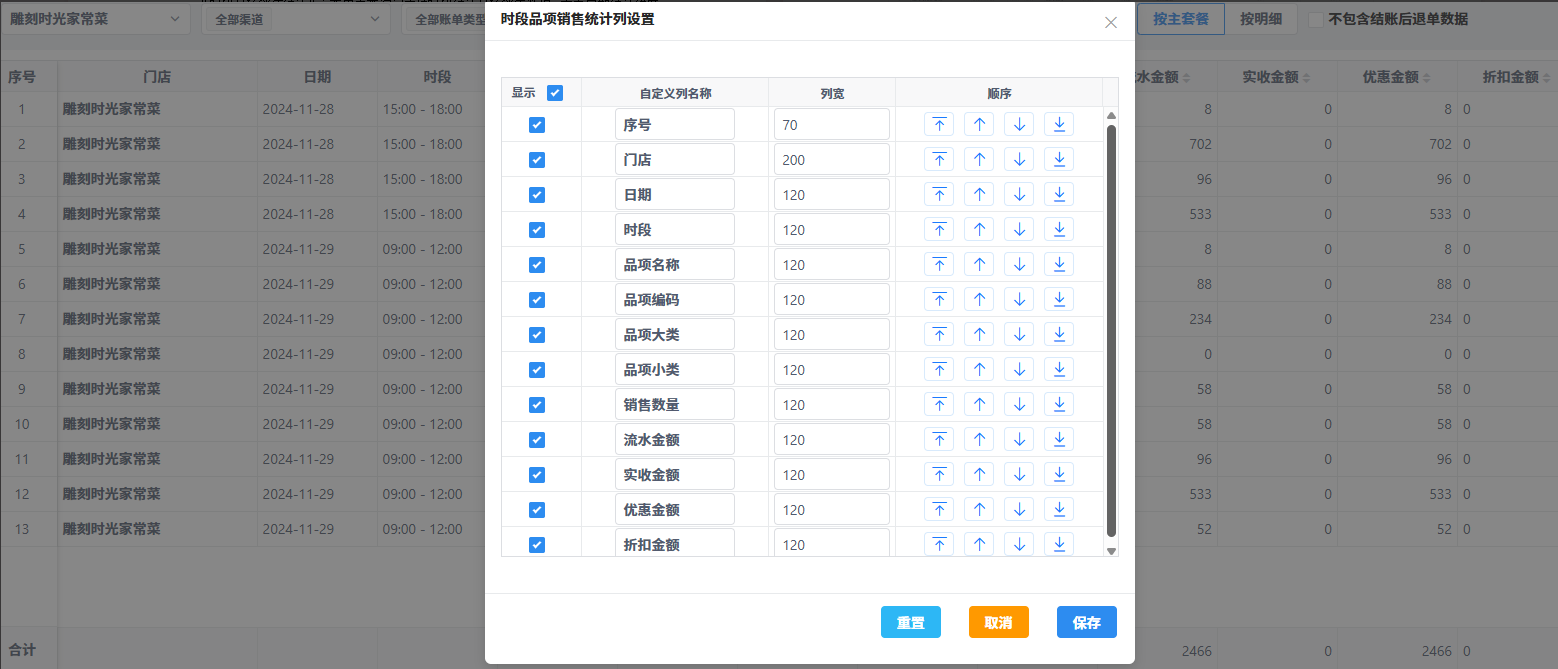Open the 雕刻时光家常菜 store dropdown
Screen dimensions: 1558x669
point(95,19)
